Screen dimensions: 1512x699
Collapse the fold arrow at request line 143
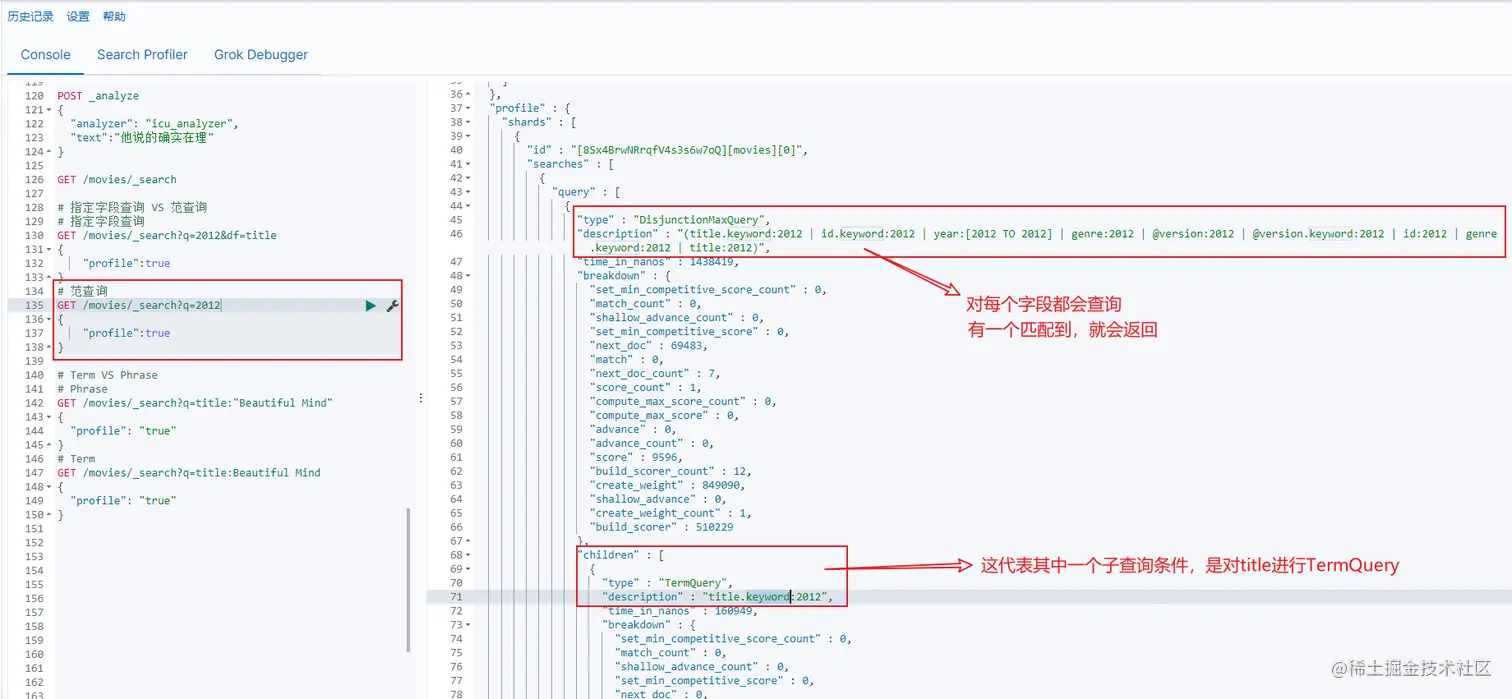pos(49,417)
